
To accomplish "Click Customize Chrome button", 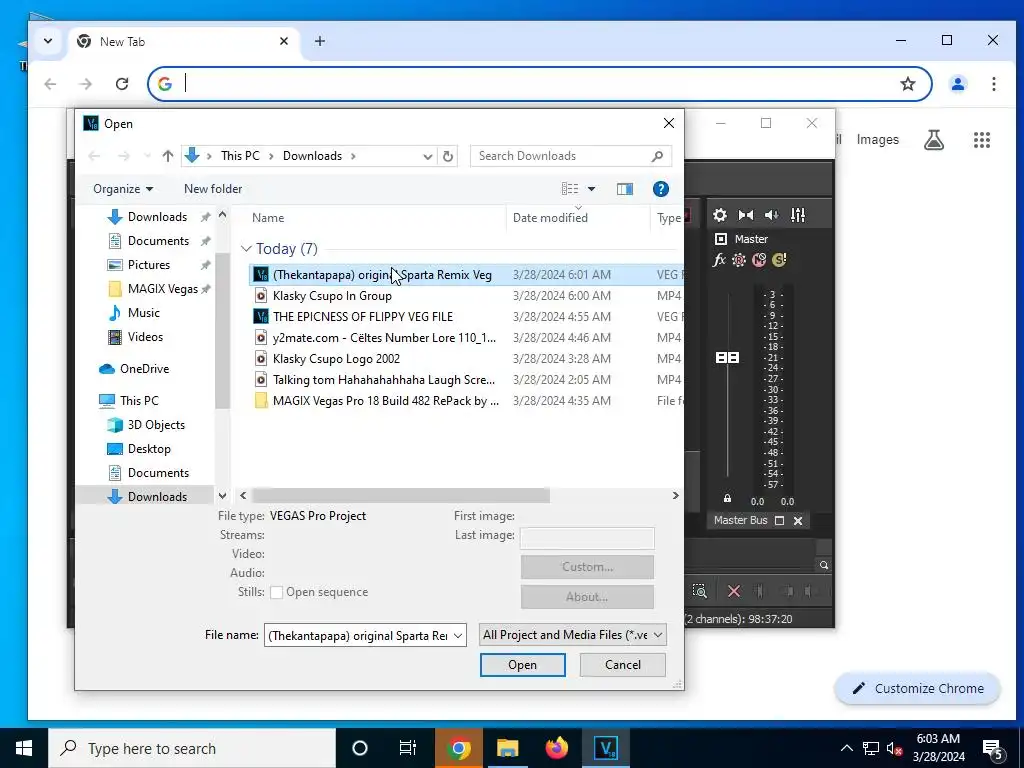I will click(918, 688).
